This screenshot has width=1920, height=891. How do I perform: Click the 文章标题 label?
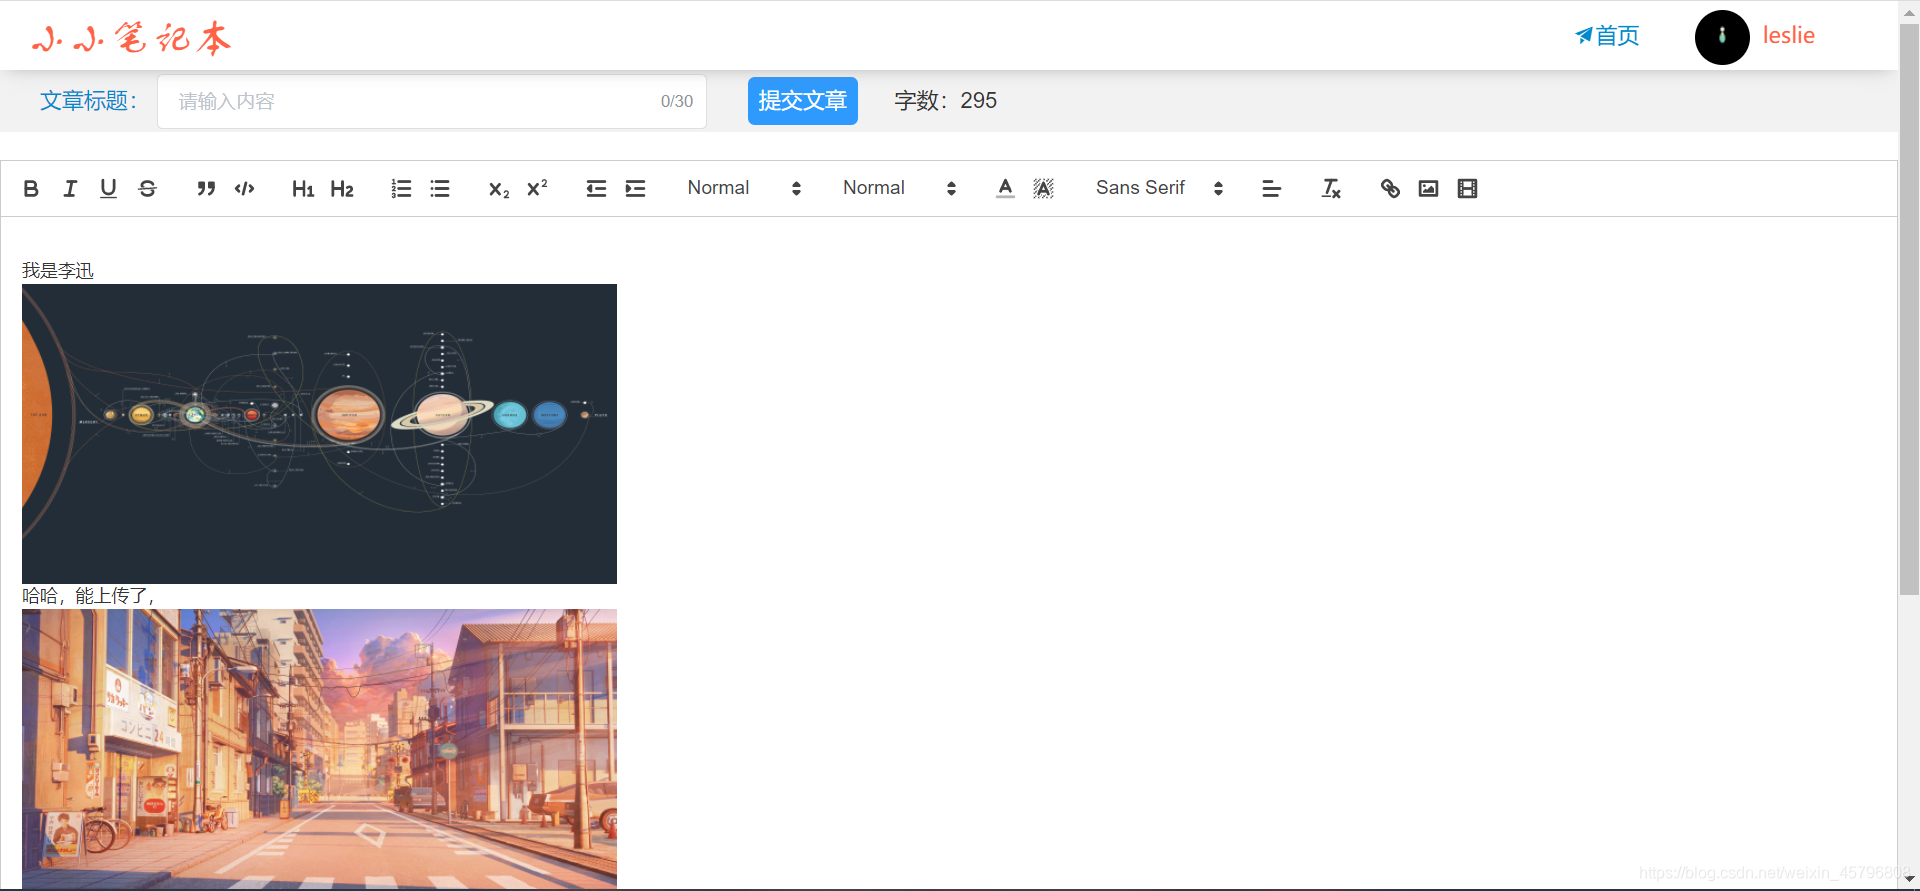coord(88,101)
